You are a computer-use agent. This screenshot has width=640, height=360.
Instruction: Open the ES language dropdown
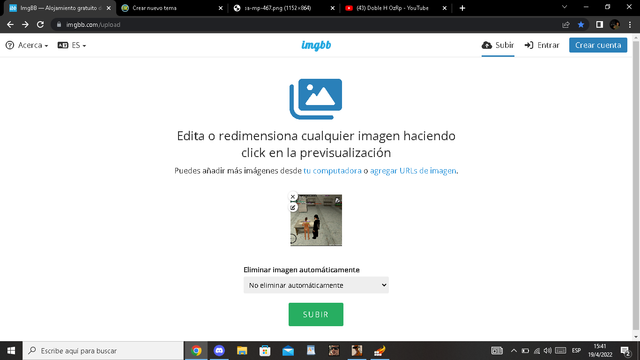(72, 45)
